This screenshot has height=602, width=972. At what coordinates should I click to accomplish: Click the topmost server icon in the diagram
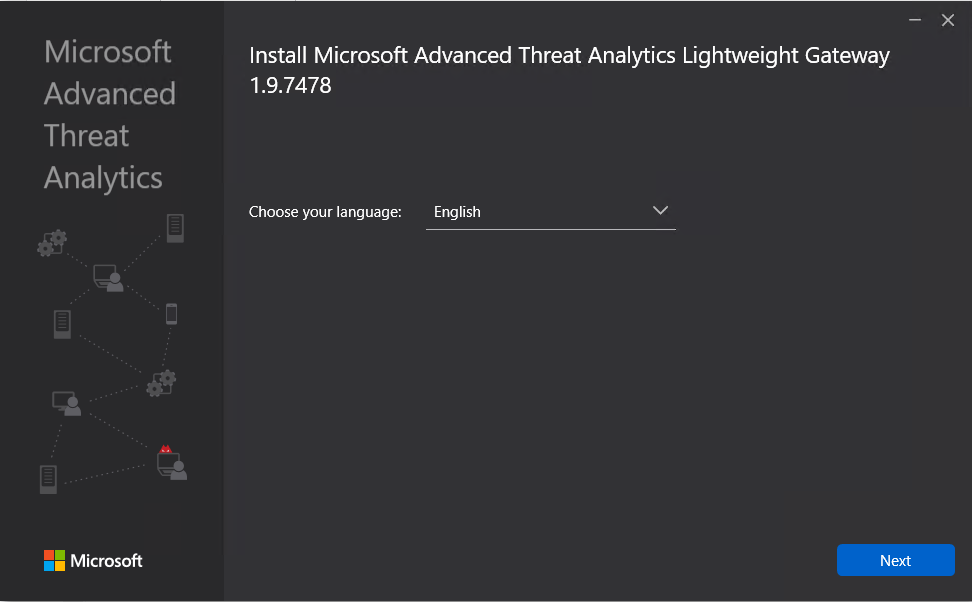click(x=175, y=228)
